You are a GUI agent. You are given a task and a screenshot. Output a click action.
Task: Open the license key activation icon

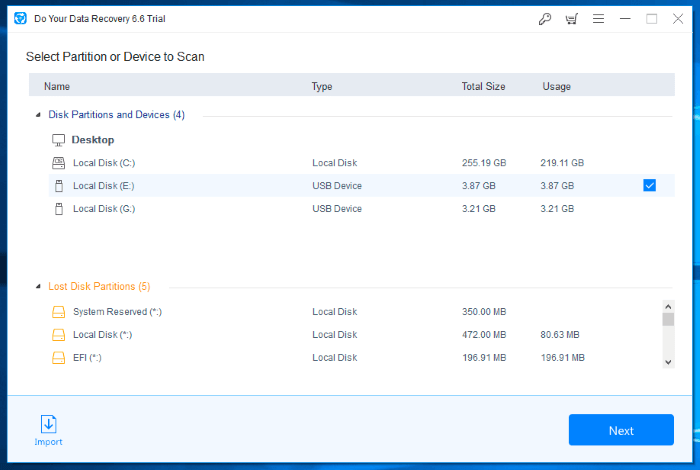pos(545,19)
